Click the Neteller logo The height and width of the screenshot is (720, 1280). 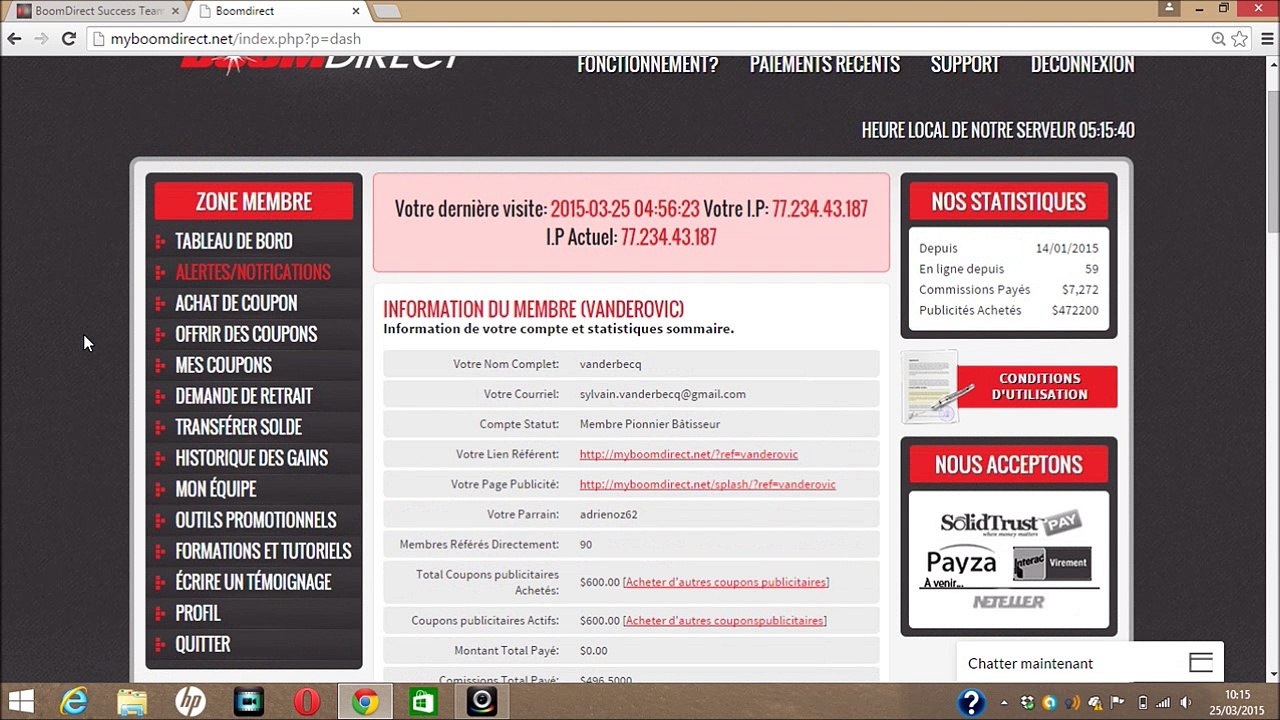[x=1009, y=602]
